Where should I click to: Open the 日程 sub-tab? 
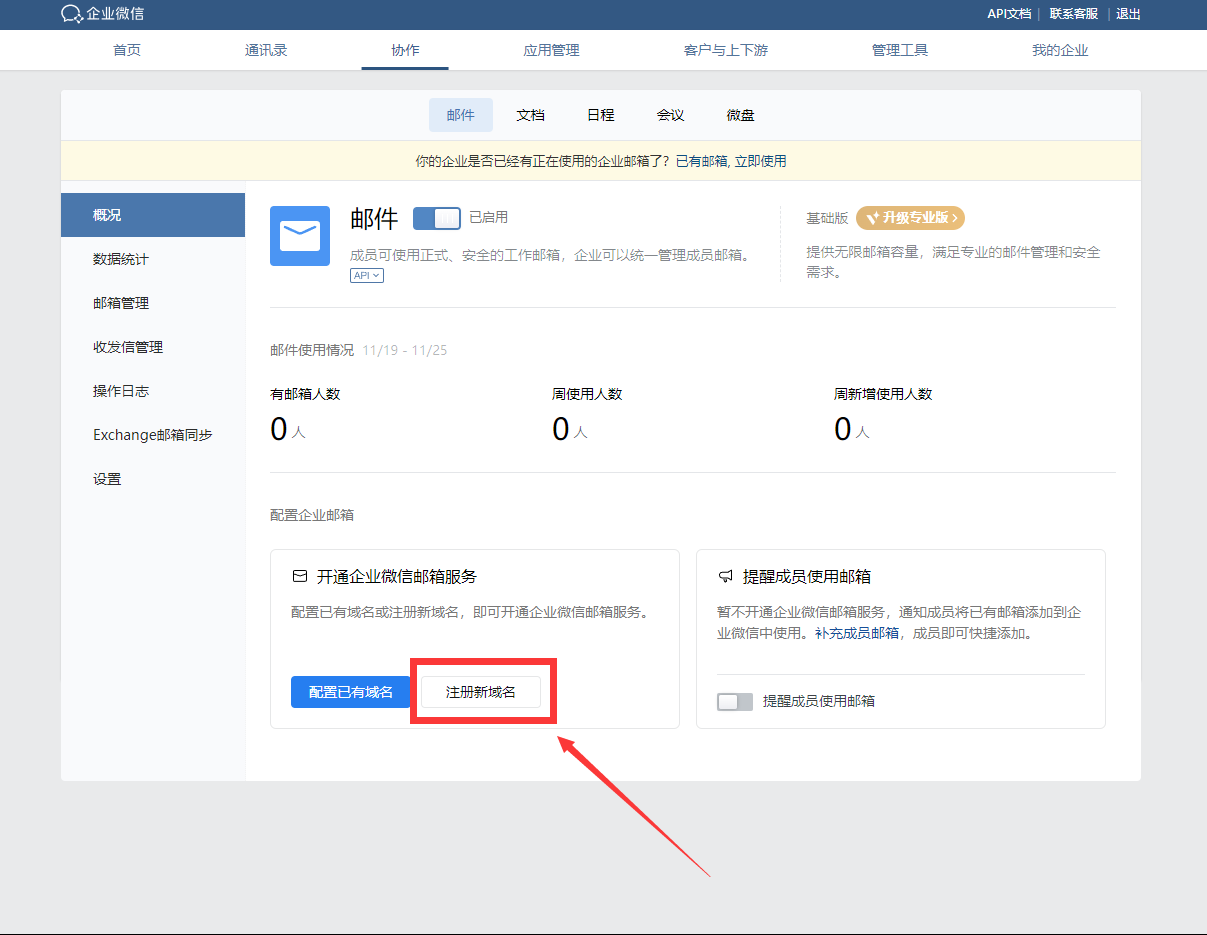(x=600, y=115)
